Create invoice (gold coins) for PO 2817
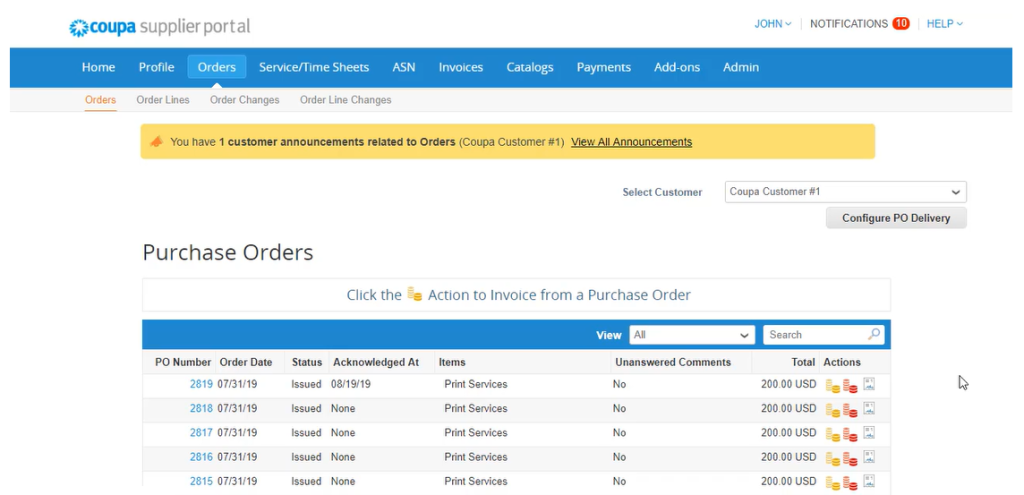 coord(833,434)
